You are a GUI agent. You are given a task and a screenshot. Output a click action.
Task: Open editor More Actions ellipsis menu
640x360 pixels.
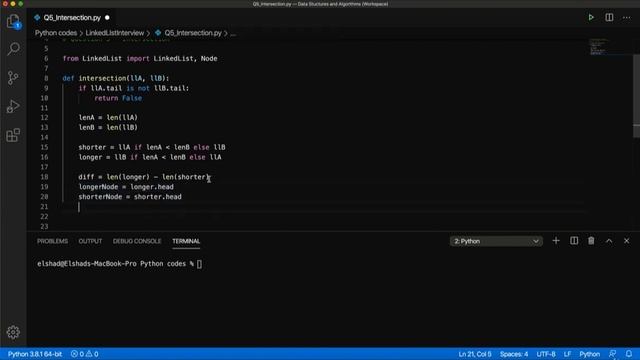pyautogui.click(x=627, y=18)
